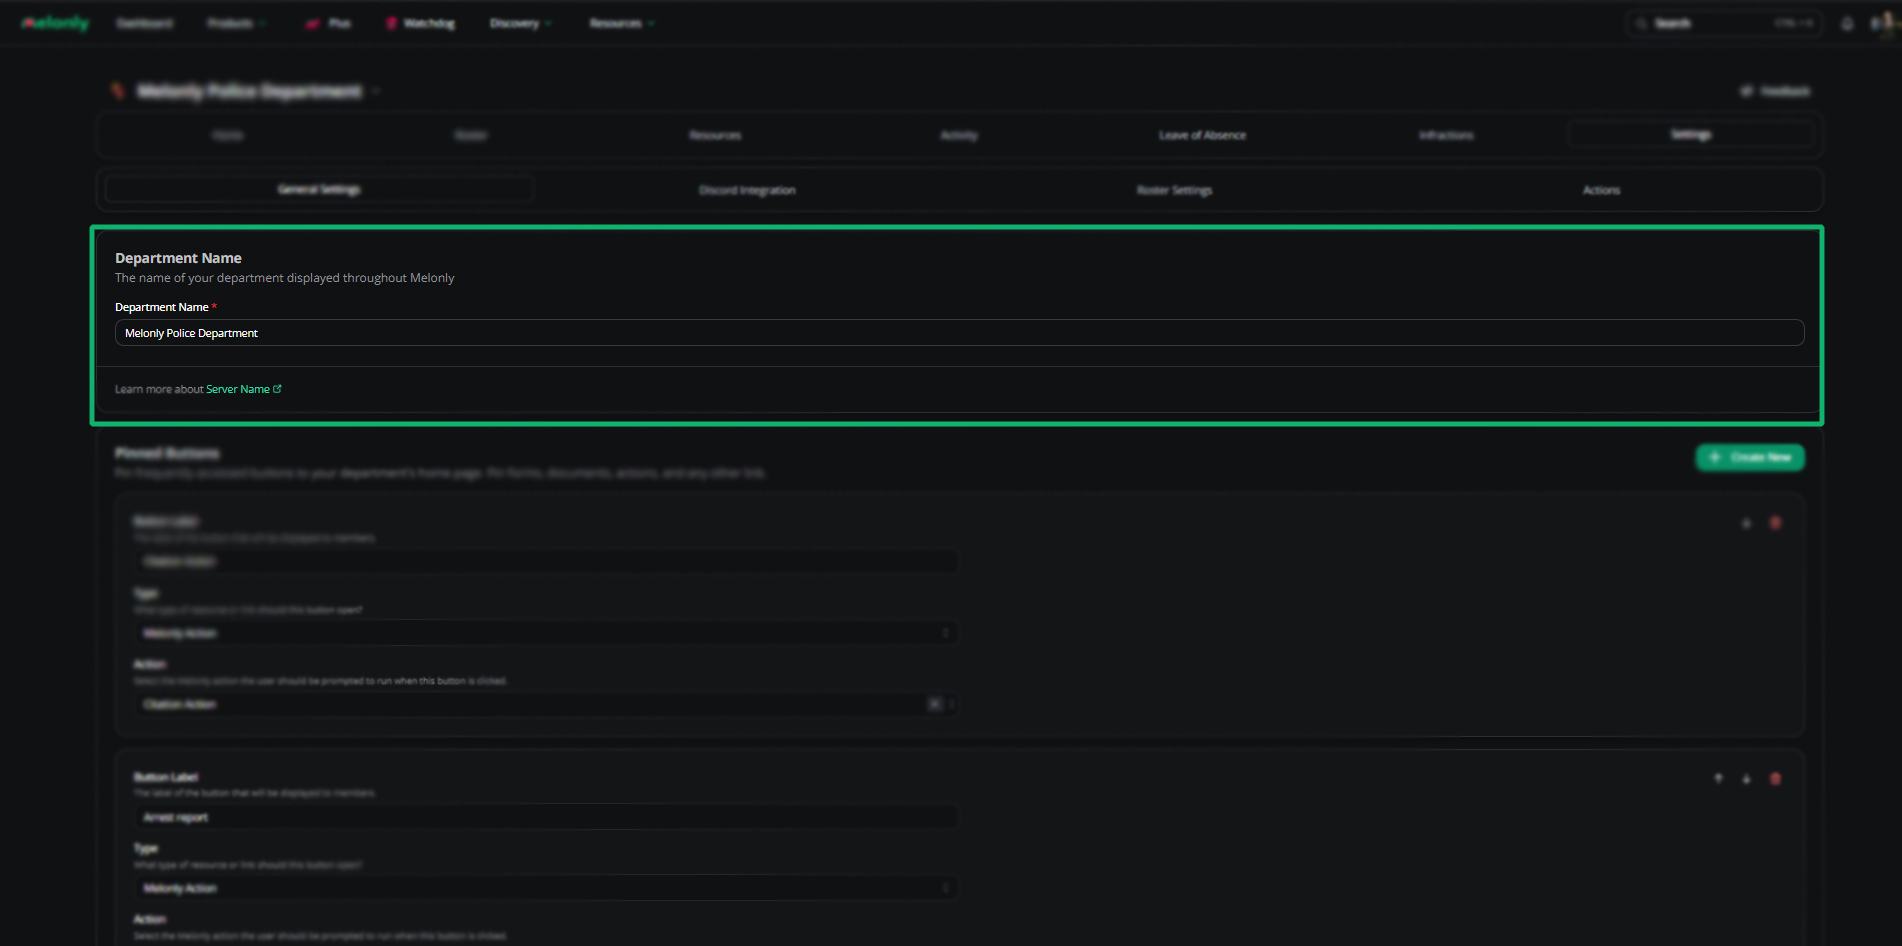This screenshot has width=1902, height=946.
Task: Clear the Citation Action selection
Action: 934,704
